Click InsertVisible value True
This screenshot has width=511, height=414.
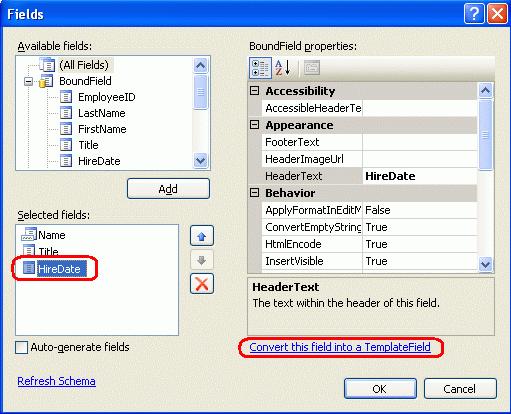click(x=420, y=261)
